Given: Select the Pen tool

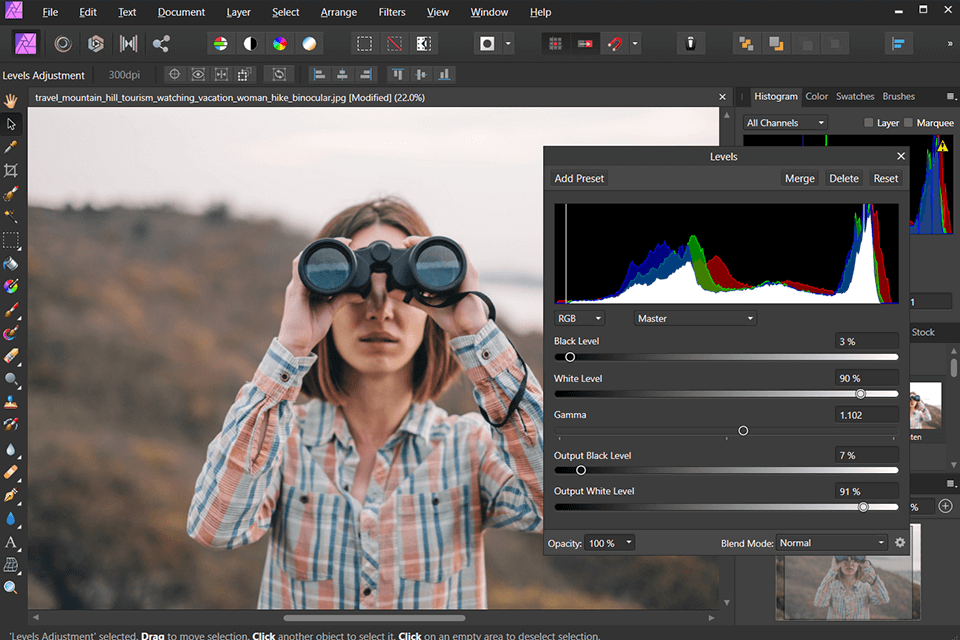Looking at the screenshot, I should click(x=11, y=495).
